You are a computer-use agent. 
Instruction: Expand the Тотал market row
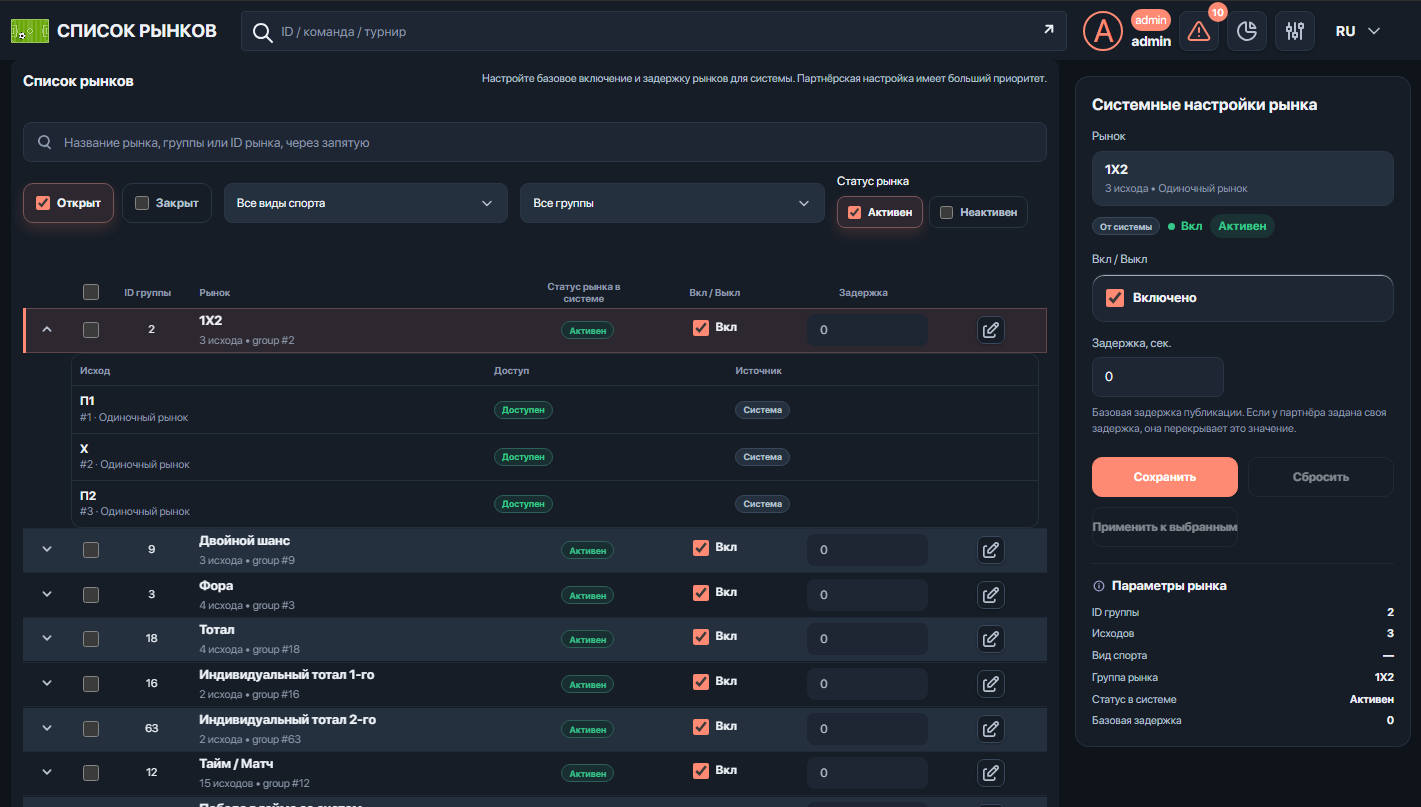(x=46, y=638)
